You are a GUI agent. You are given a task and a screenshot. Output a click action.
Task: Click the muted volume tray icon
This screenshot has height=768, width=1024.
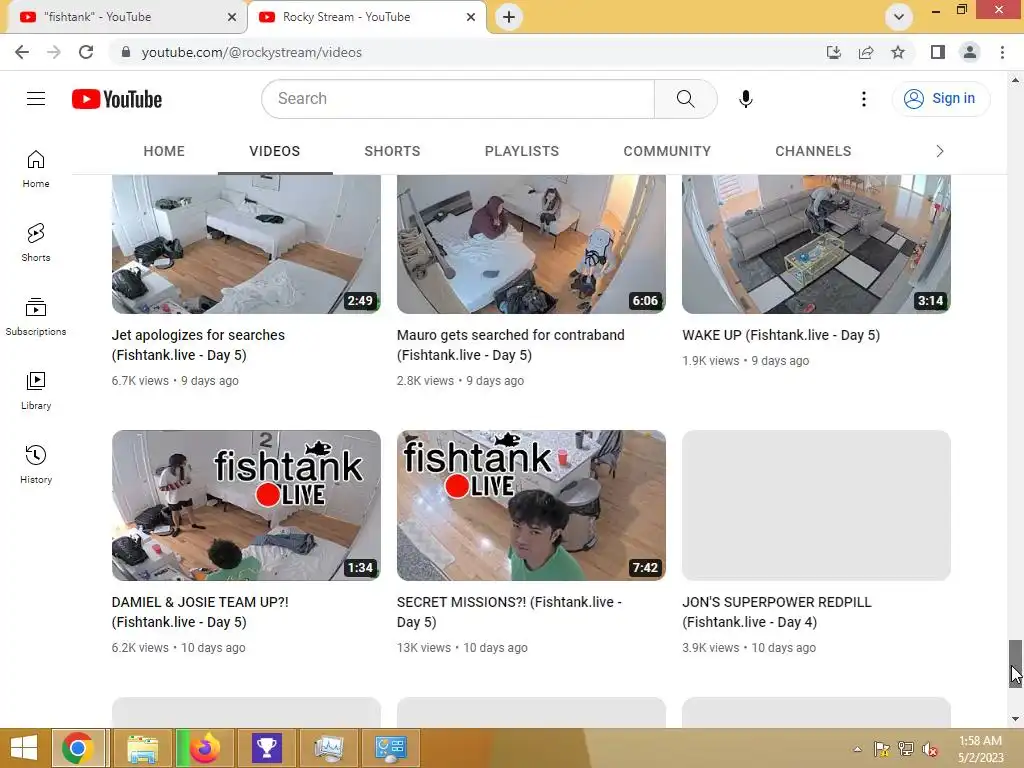(x=929, y=749)
